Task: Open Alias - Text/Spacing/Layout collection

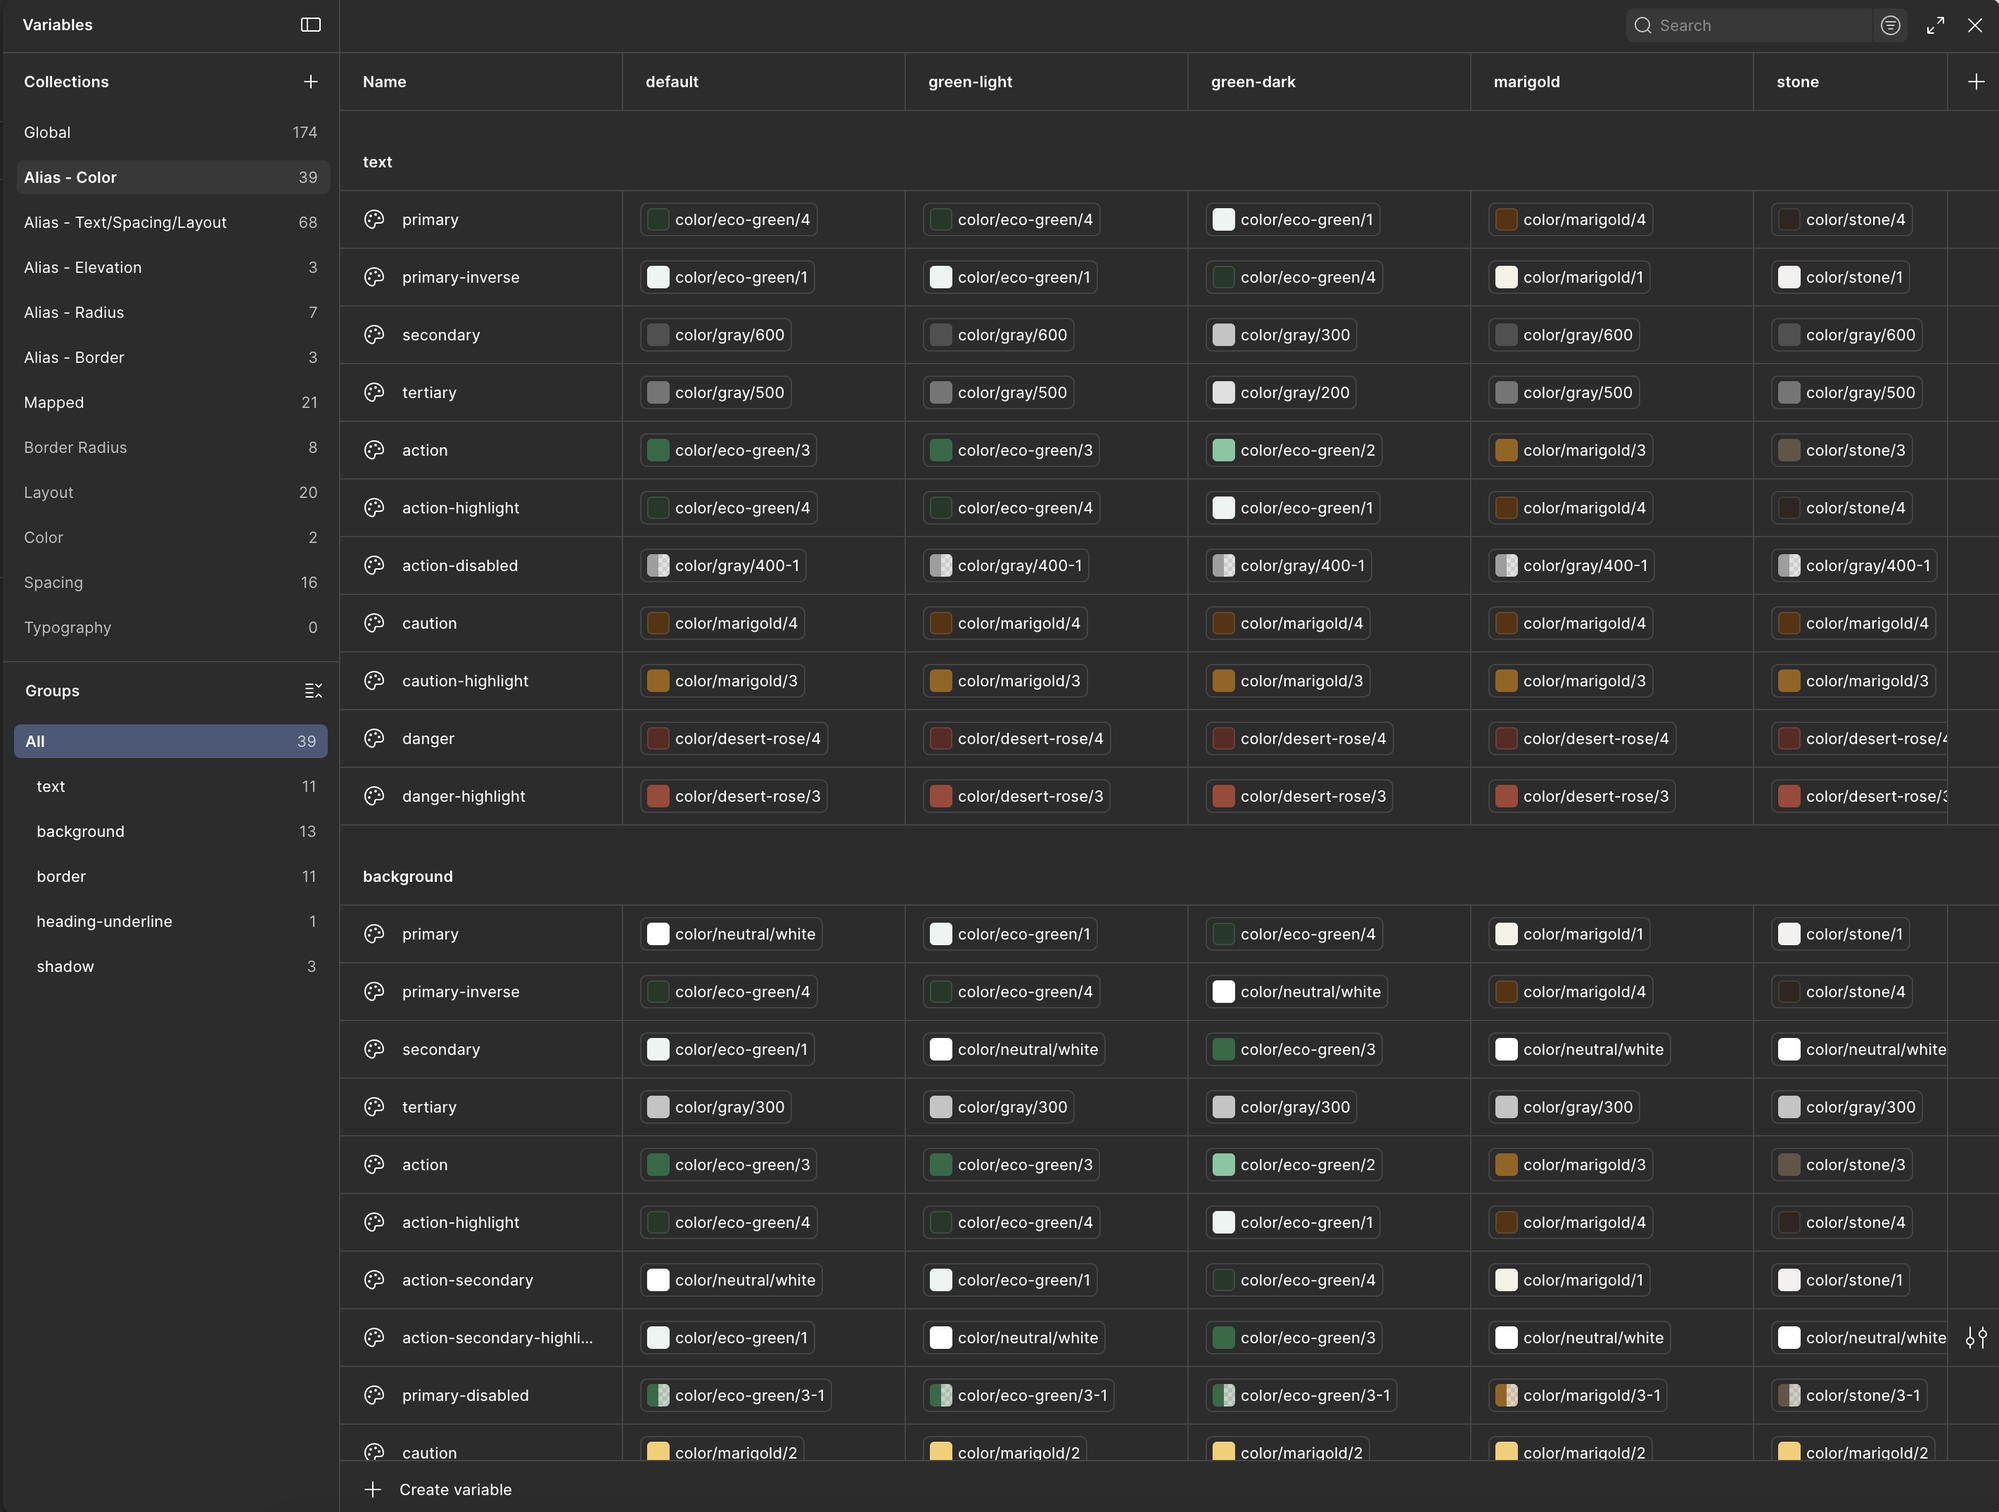Action: point(171,222)
